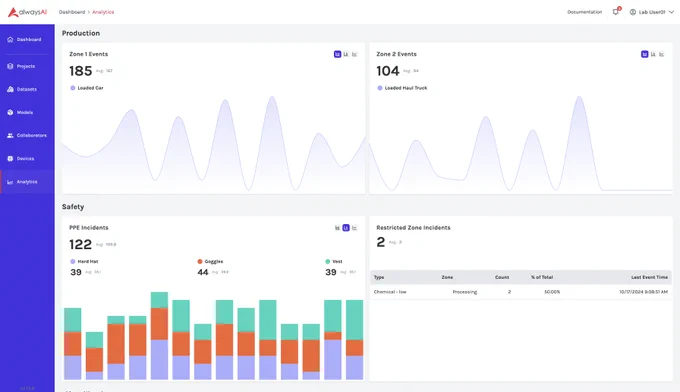
Task: Click the 50.00% table cell
Action: click(x=552, y=292)
